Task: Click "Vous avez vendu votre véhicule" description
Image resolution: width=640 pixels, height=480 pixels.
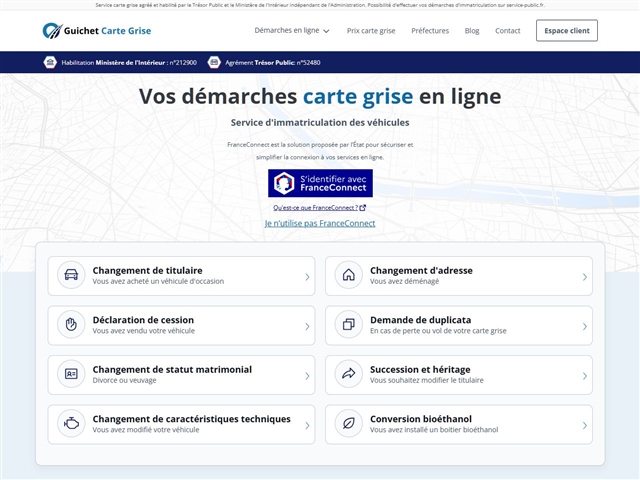Action: (x=144, y=331)
